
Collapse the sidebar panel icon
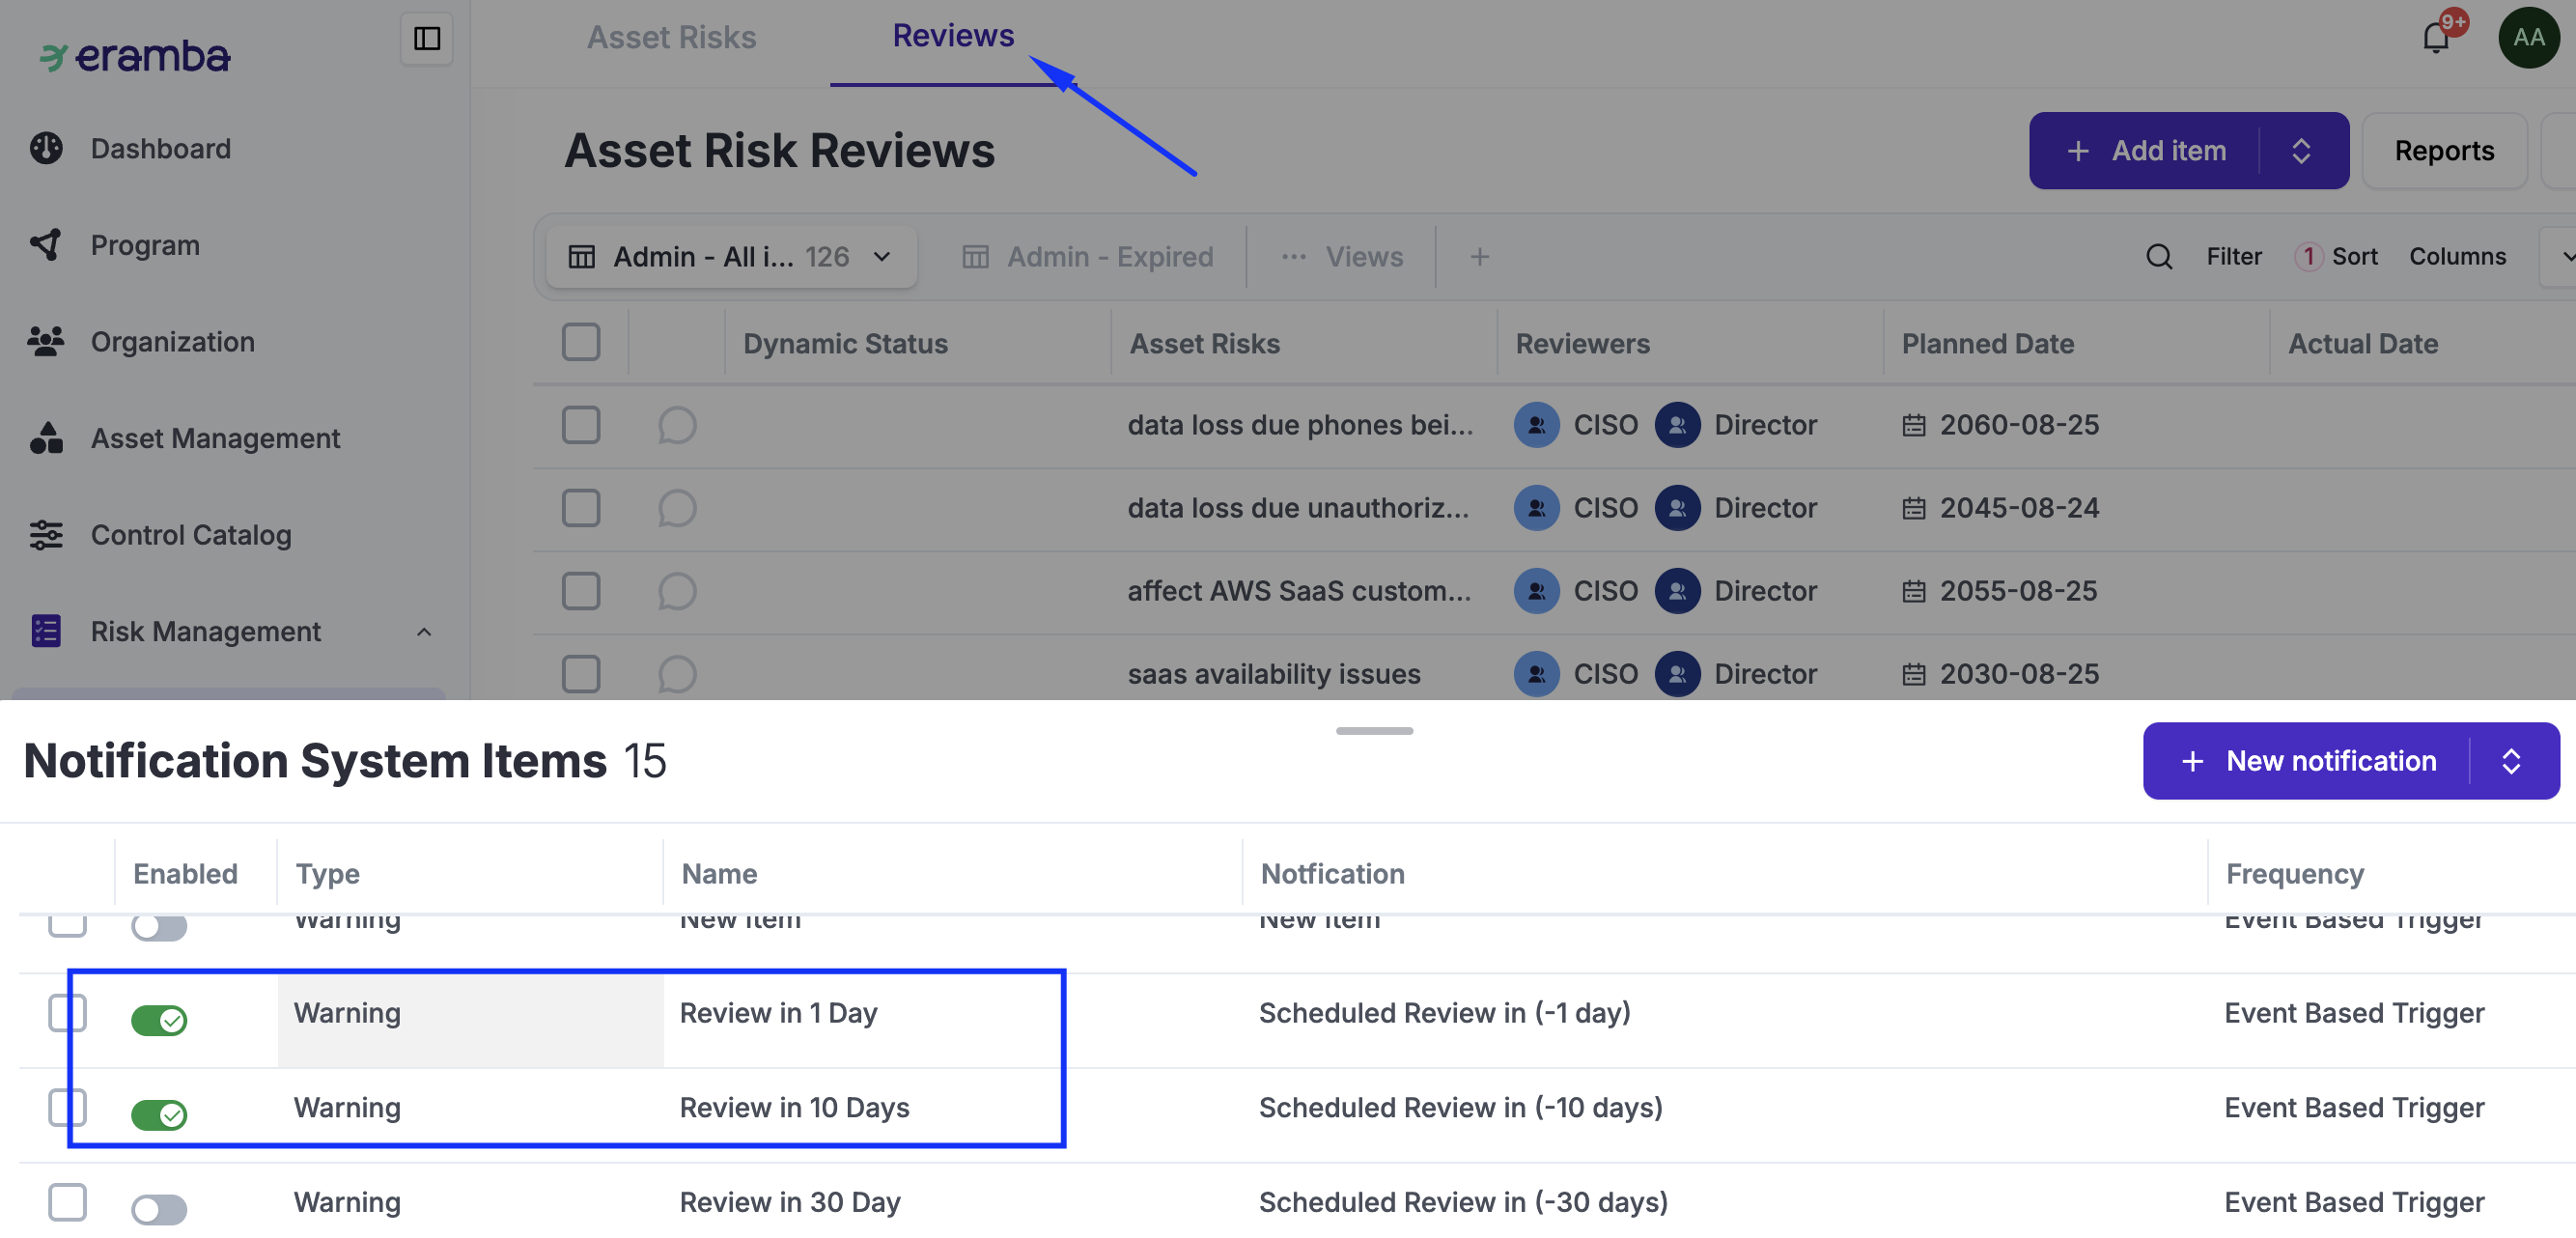point(427,38)
